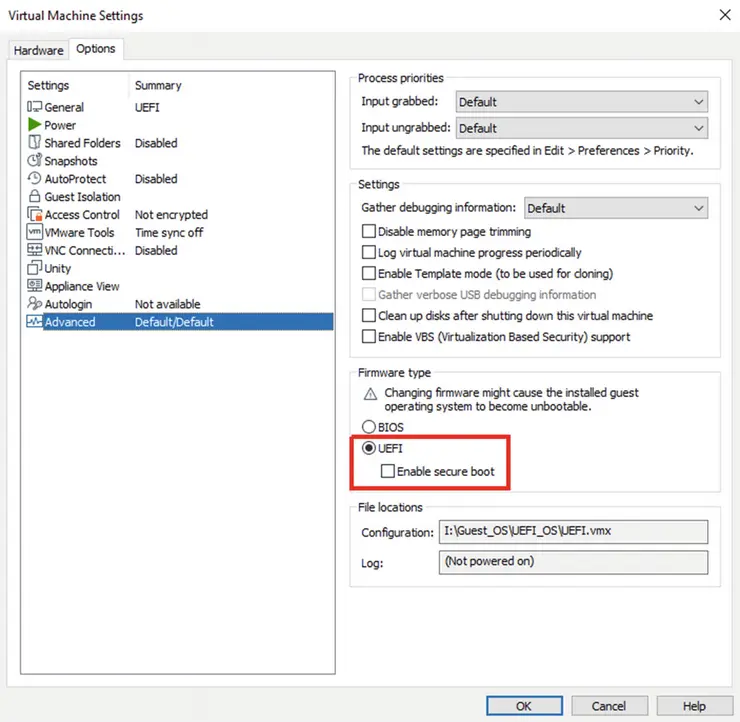Open the Input grabbed priority dropdown

click(581, 102)
